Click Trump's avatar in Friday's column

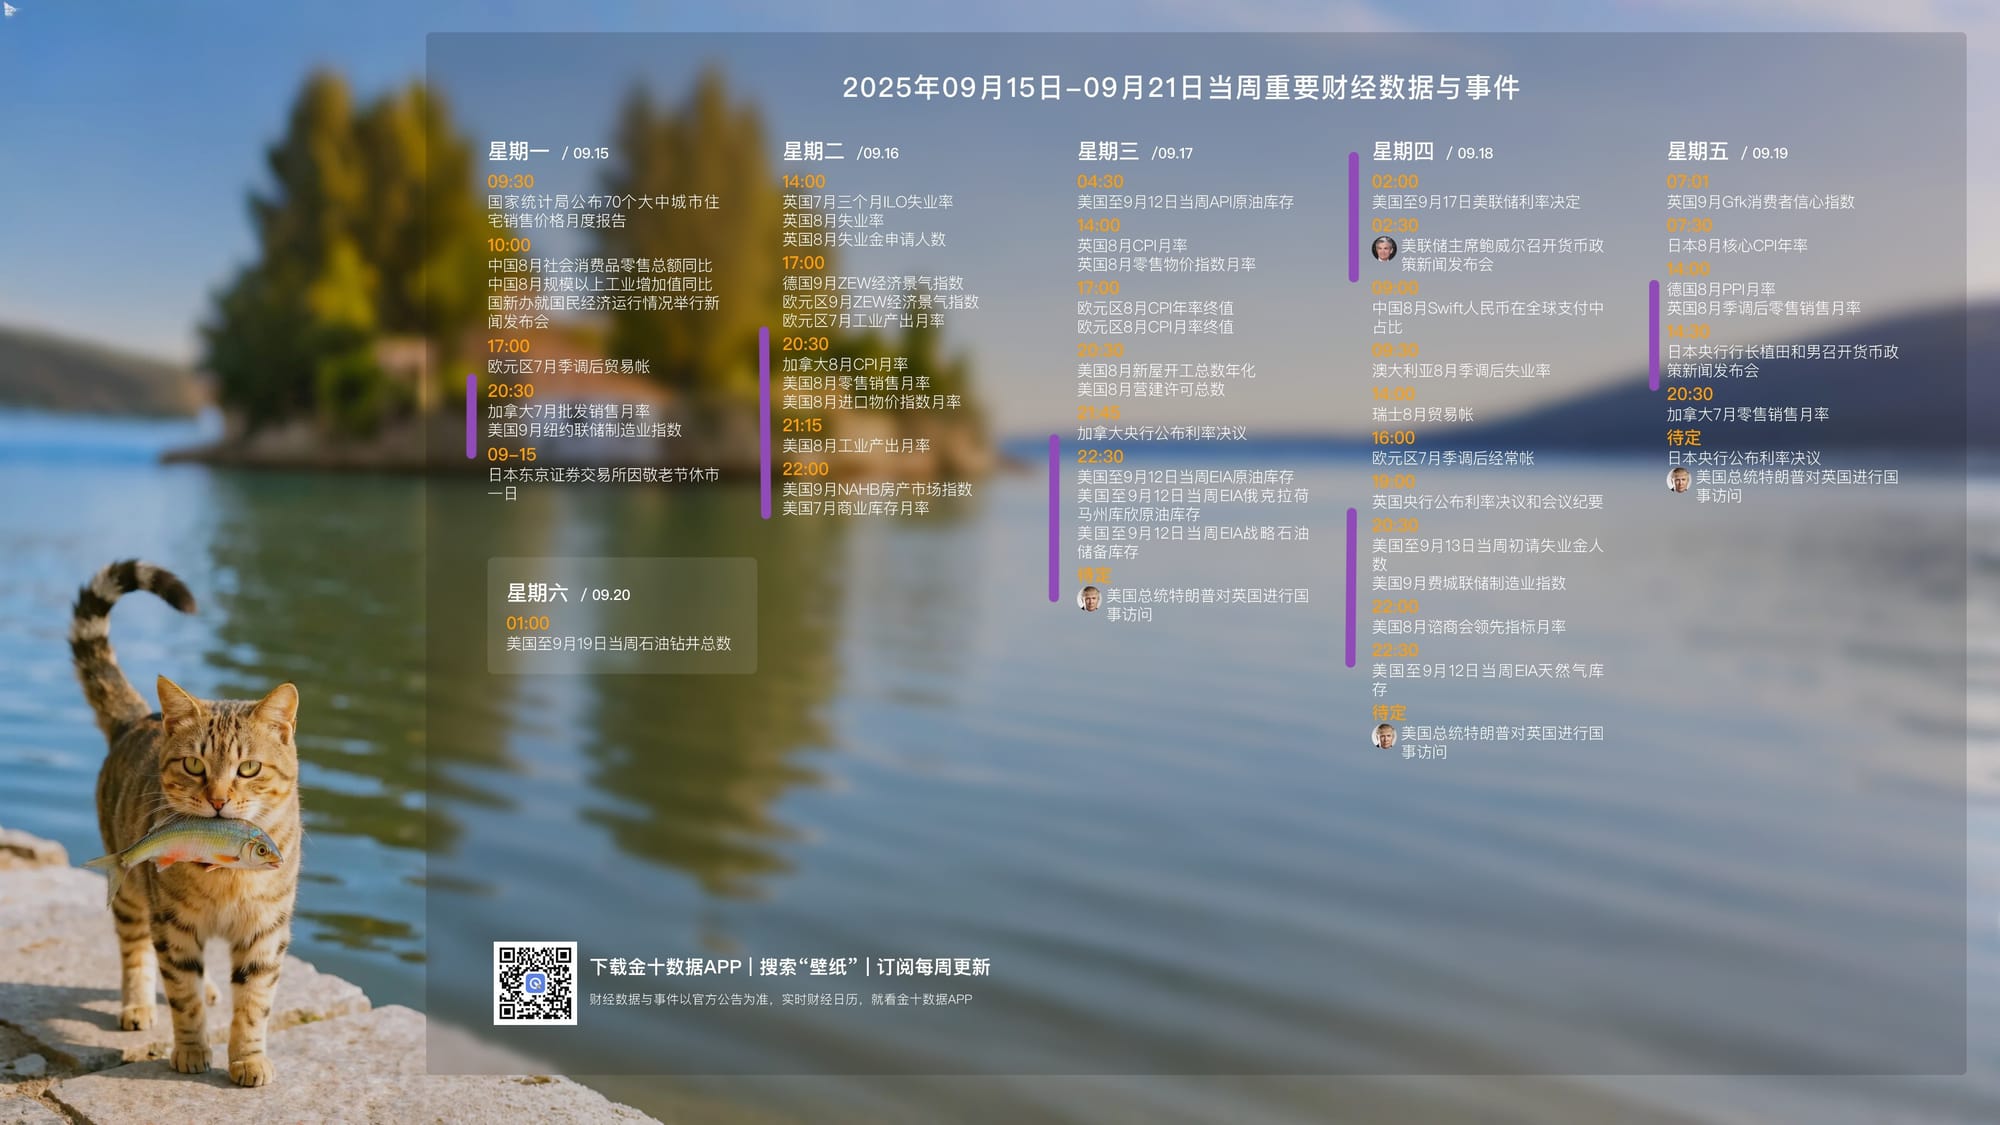[1679, 481]
